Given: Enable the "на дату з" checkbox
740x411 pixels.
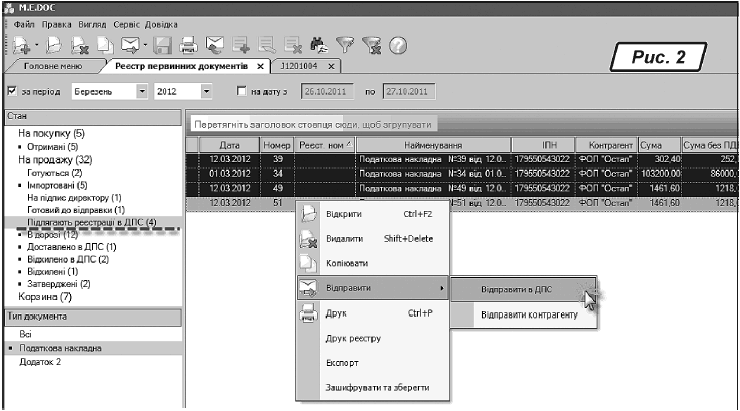Looking at the screenshot, I should (242, 92).
